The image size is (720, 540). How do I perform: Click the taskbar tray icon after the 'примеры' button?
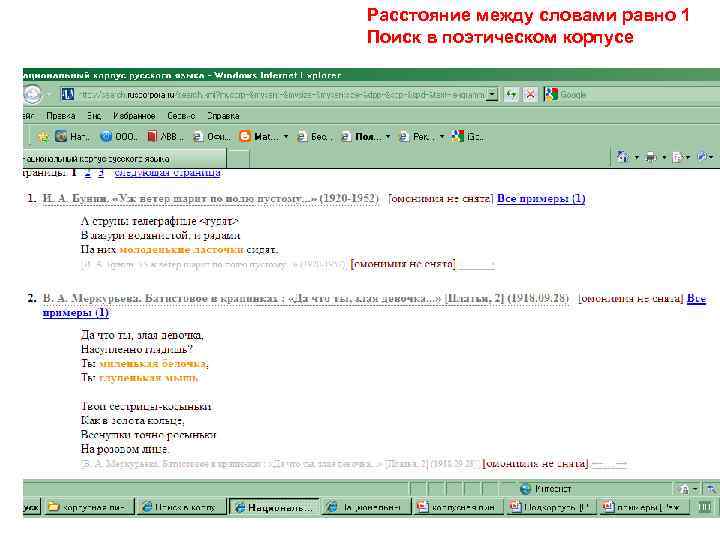pos(704,507)
